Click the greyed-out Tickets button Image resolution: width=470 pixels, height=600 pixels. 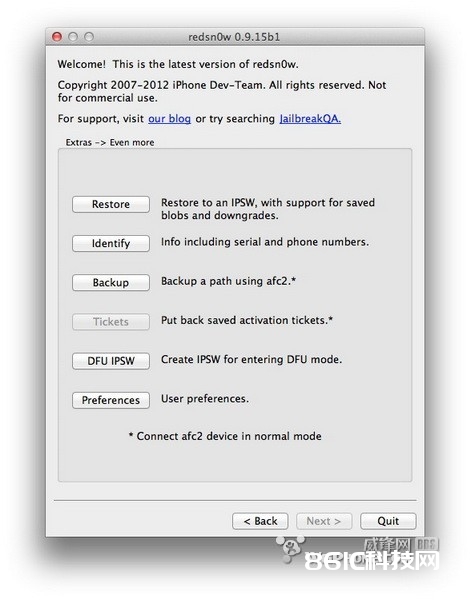pyautogui.click(x=111, y=322)
